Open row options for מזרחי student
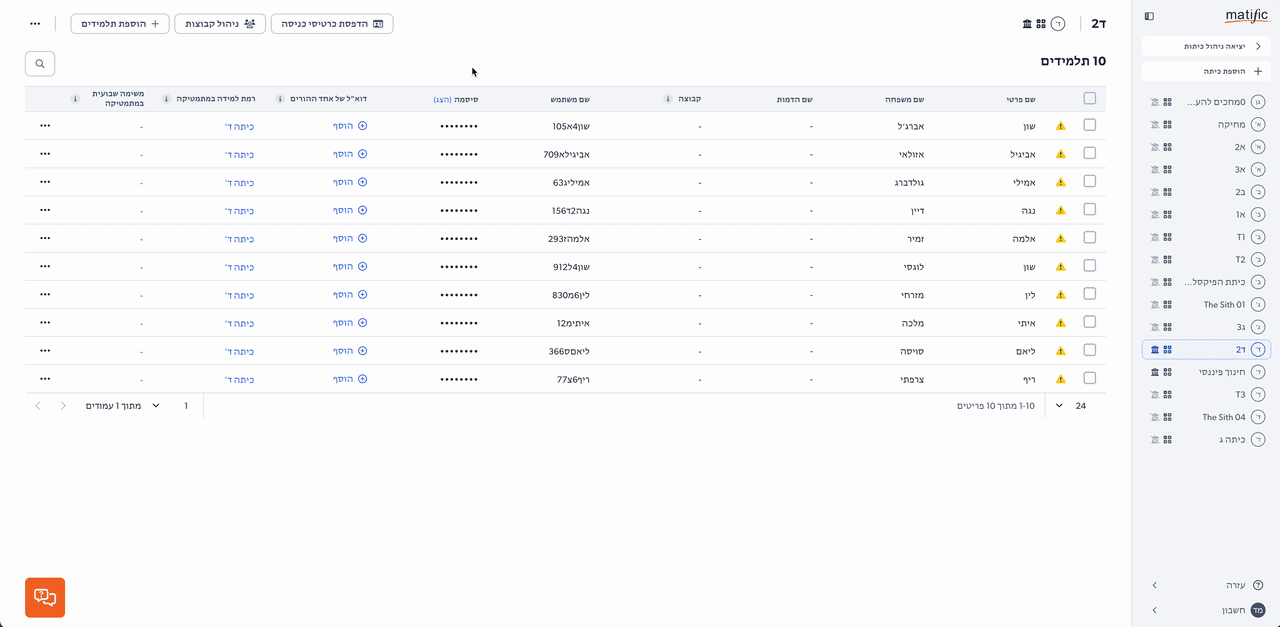Viewport: 1280px width, 627px height. pyautogui.click(x=45, y=295)
